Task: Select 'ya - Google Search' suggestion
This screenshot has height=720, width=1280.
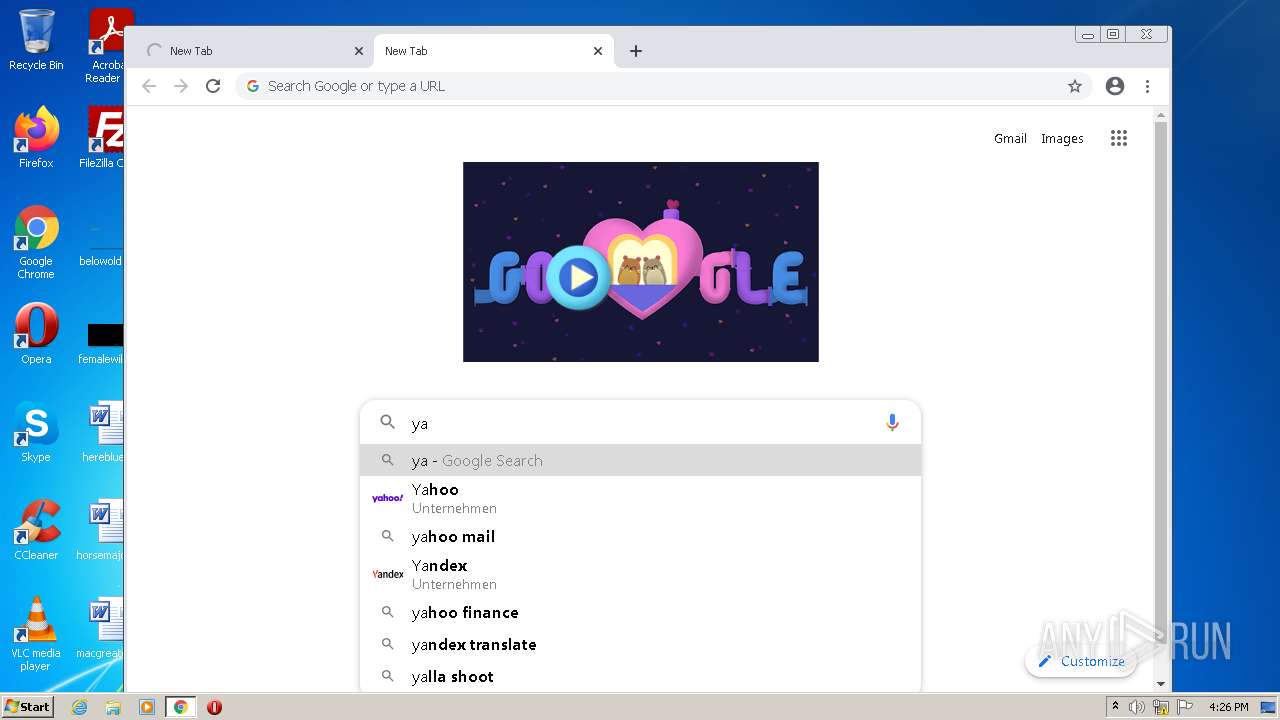Action: tap(640, 460)
